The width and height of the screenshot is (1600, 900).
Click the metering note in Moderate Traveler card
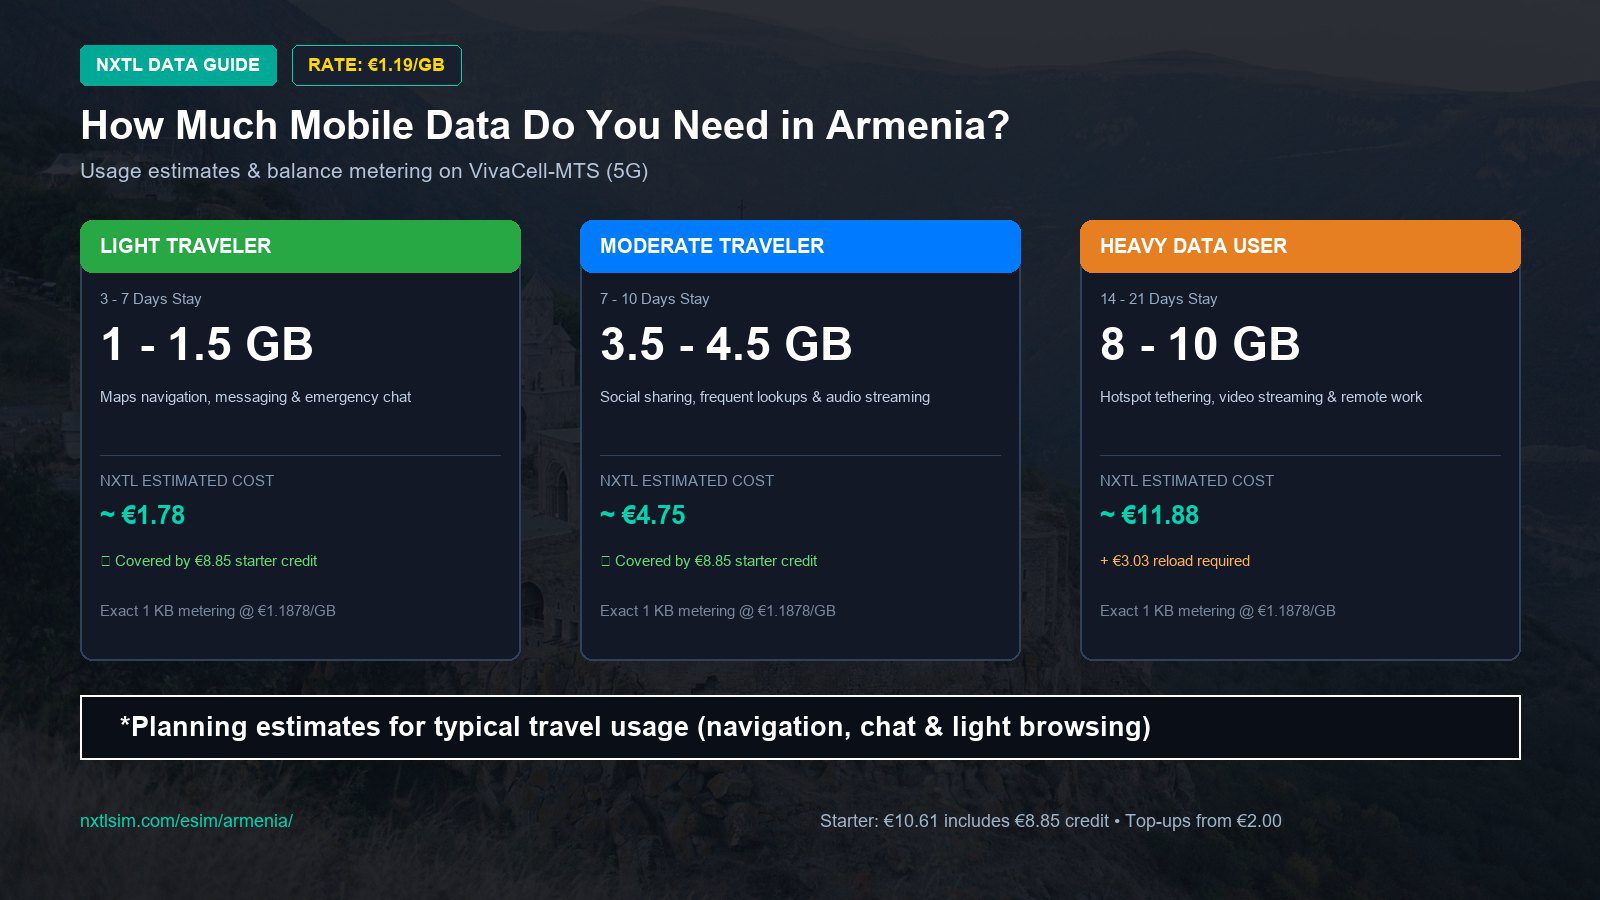(x=718, y=611)
